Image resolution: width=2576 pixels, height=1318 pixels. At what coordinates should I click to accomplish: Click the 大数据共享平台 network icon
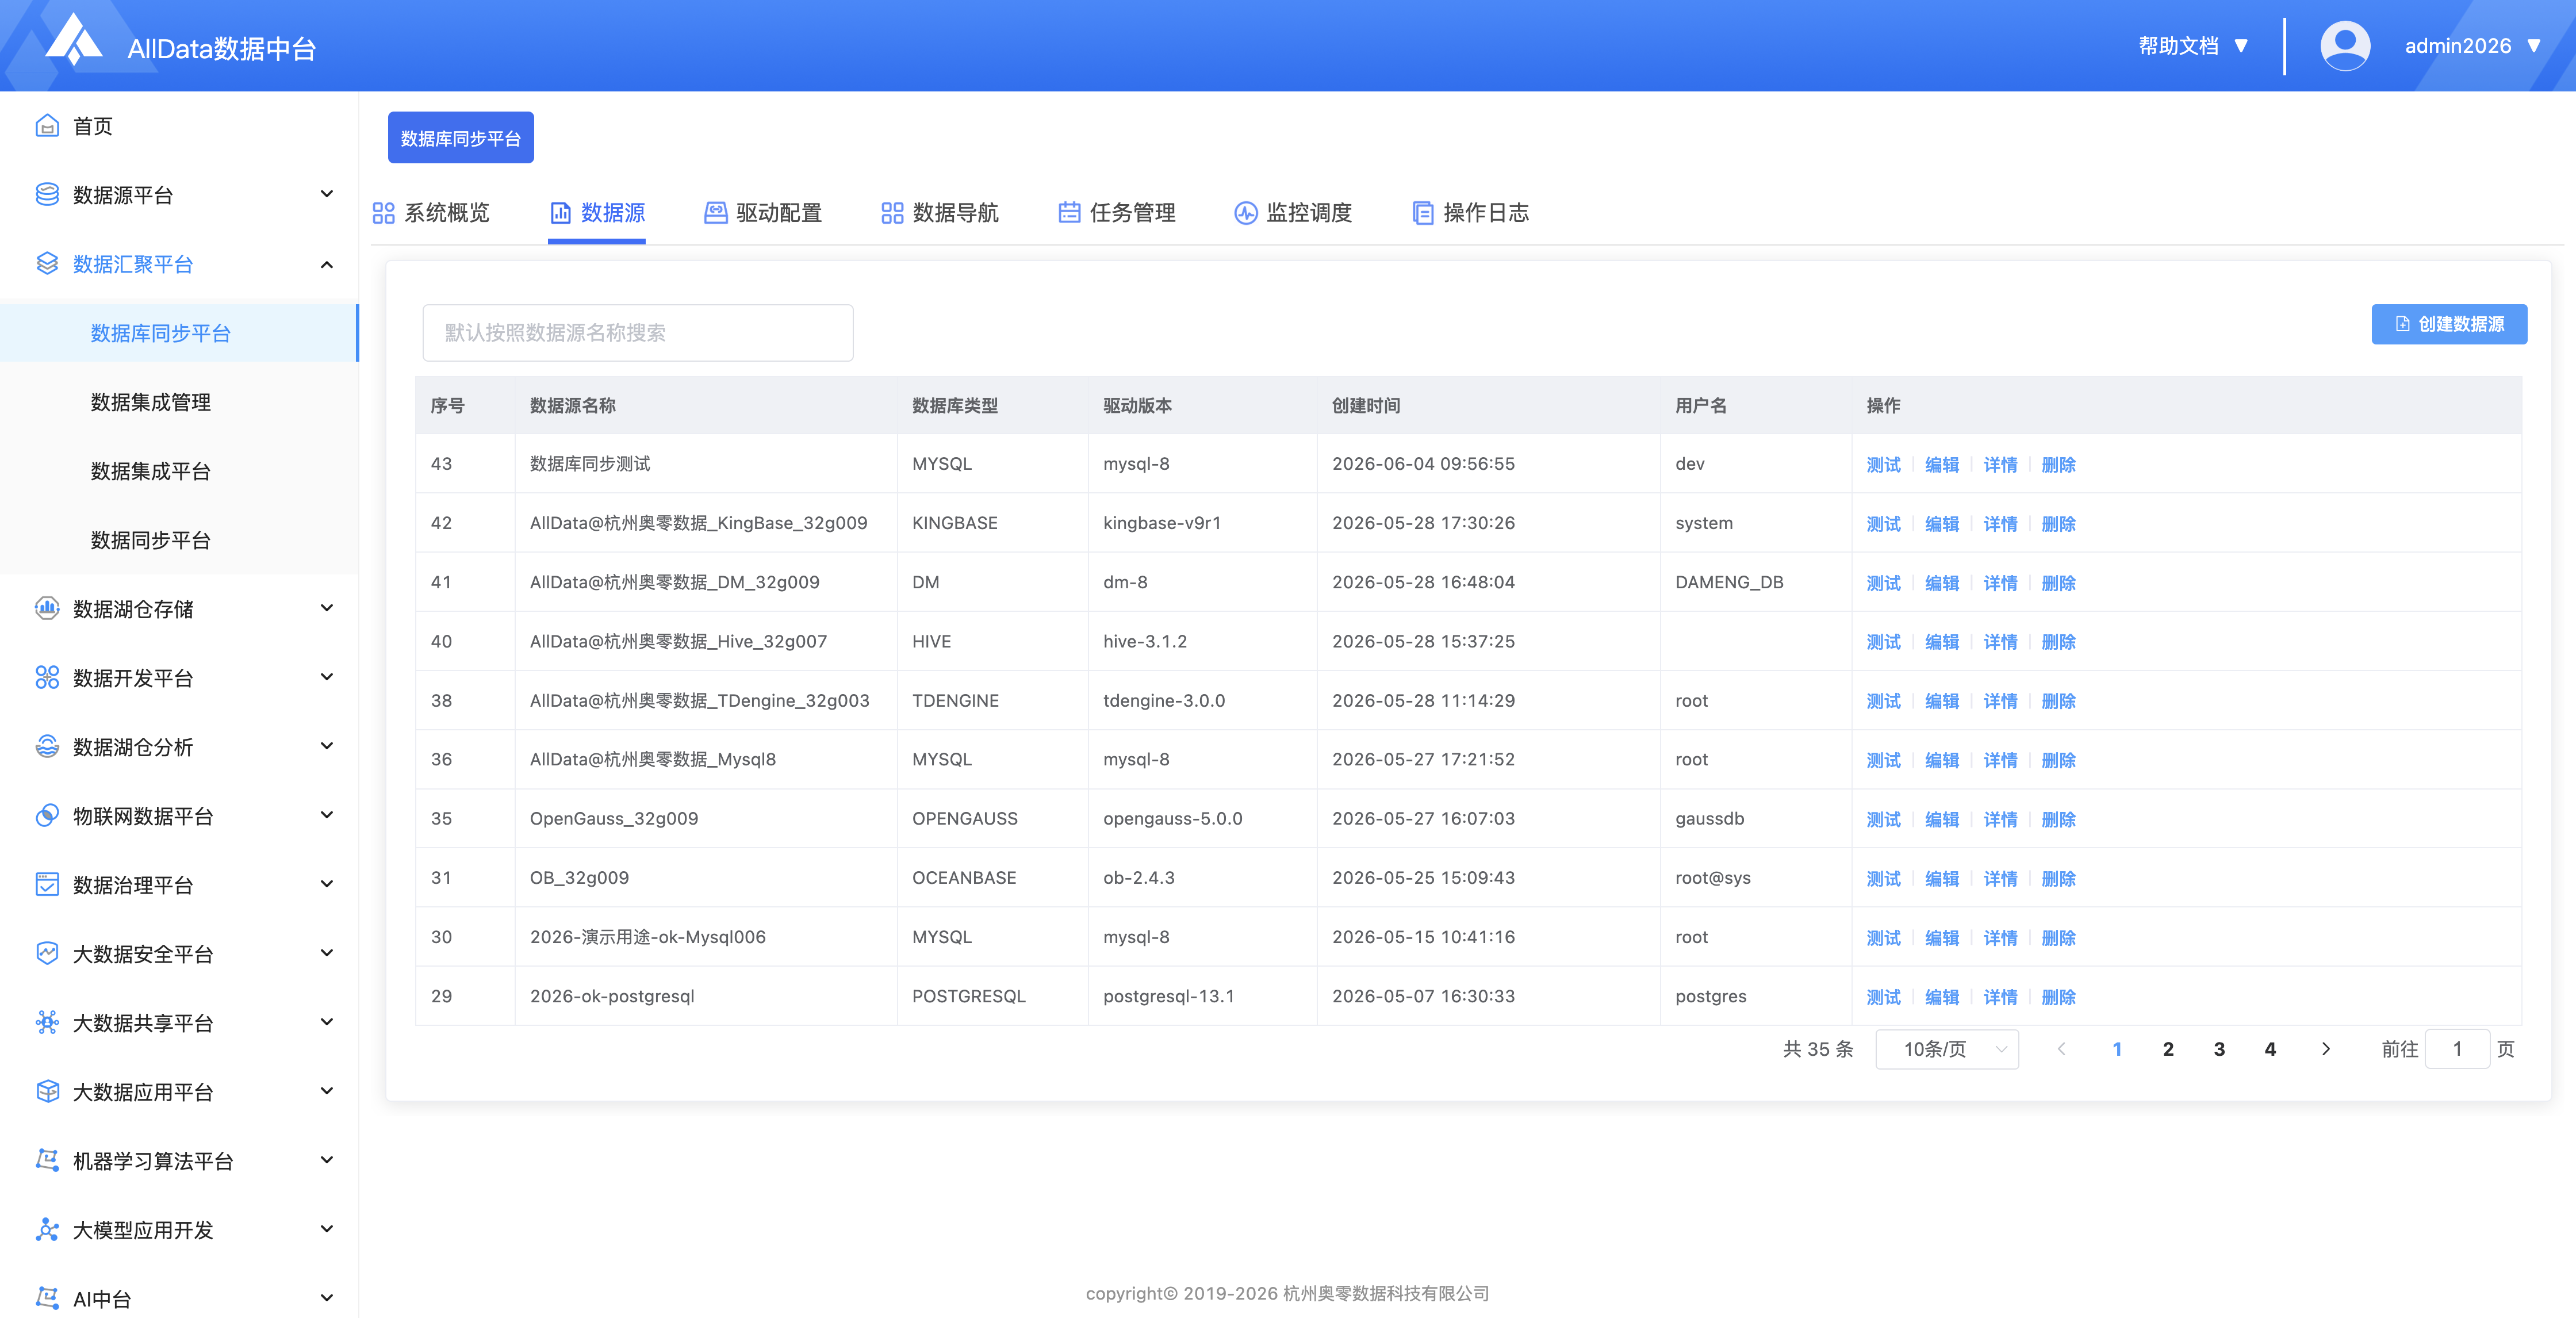point(47,1023)
